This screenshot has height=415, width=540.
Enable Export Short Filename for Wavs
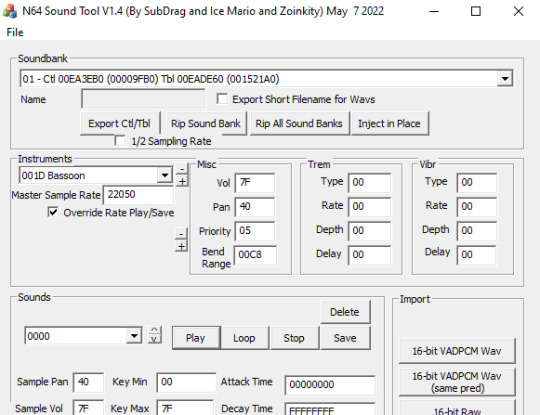tap(222, 99)
